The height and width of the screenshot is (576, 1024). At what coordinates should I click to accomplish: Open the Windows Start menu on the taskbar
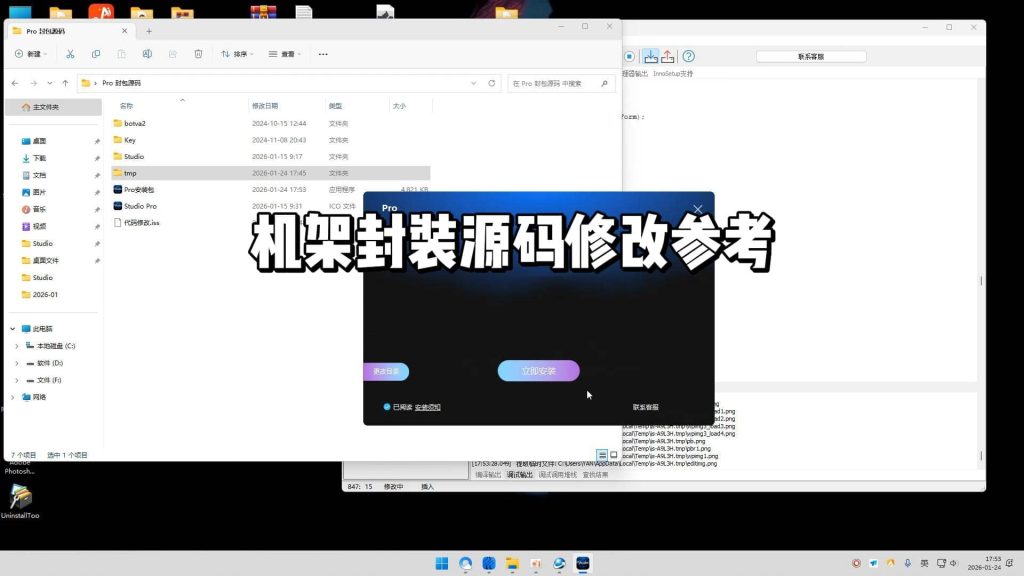[x=440, y=563]
